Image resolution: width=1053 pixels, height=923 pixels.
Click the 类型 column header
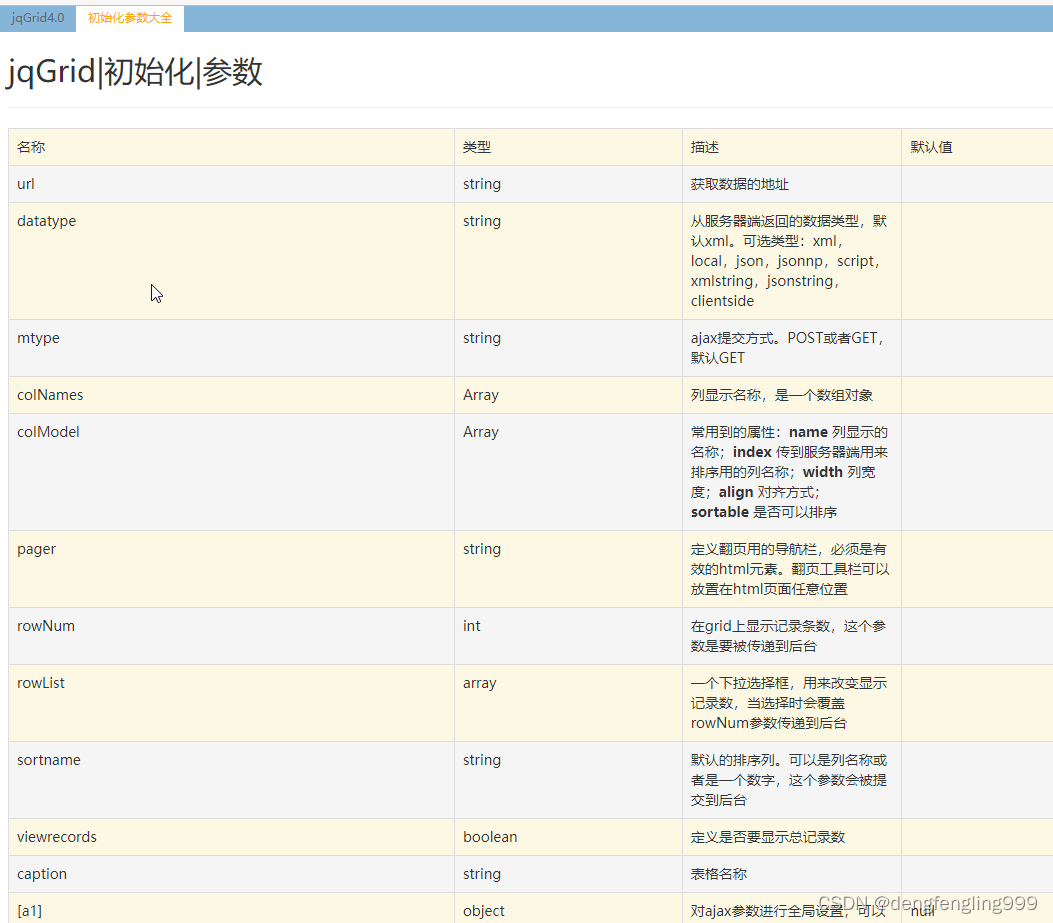[477, 146]
